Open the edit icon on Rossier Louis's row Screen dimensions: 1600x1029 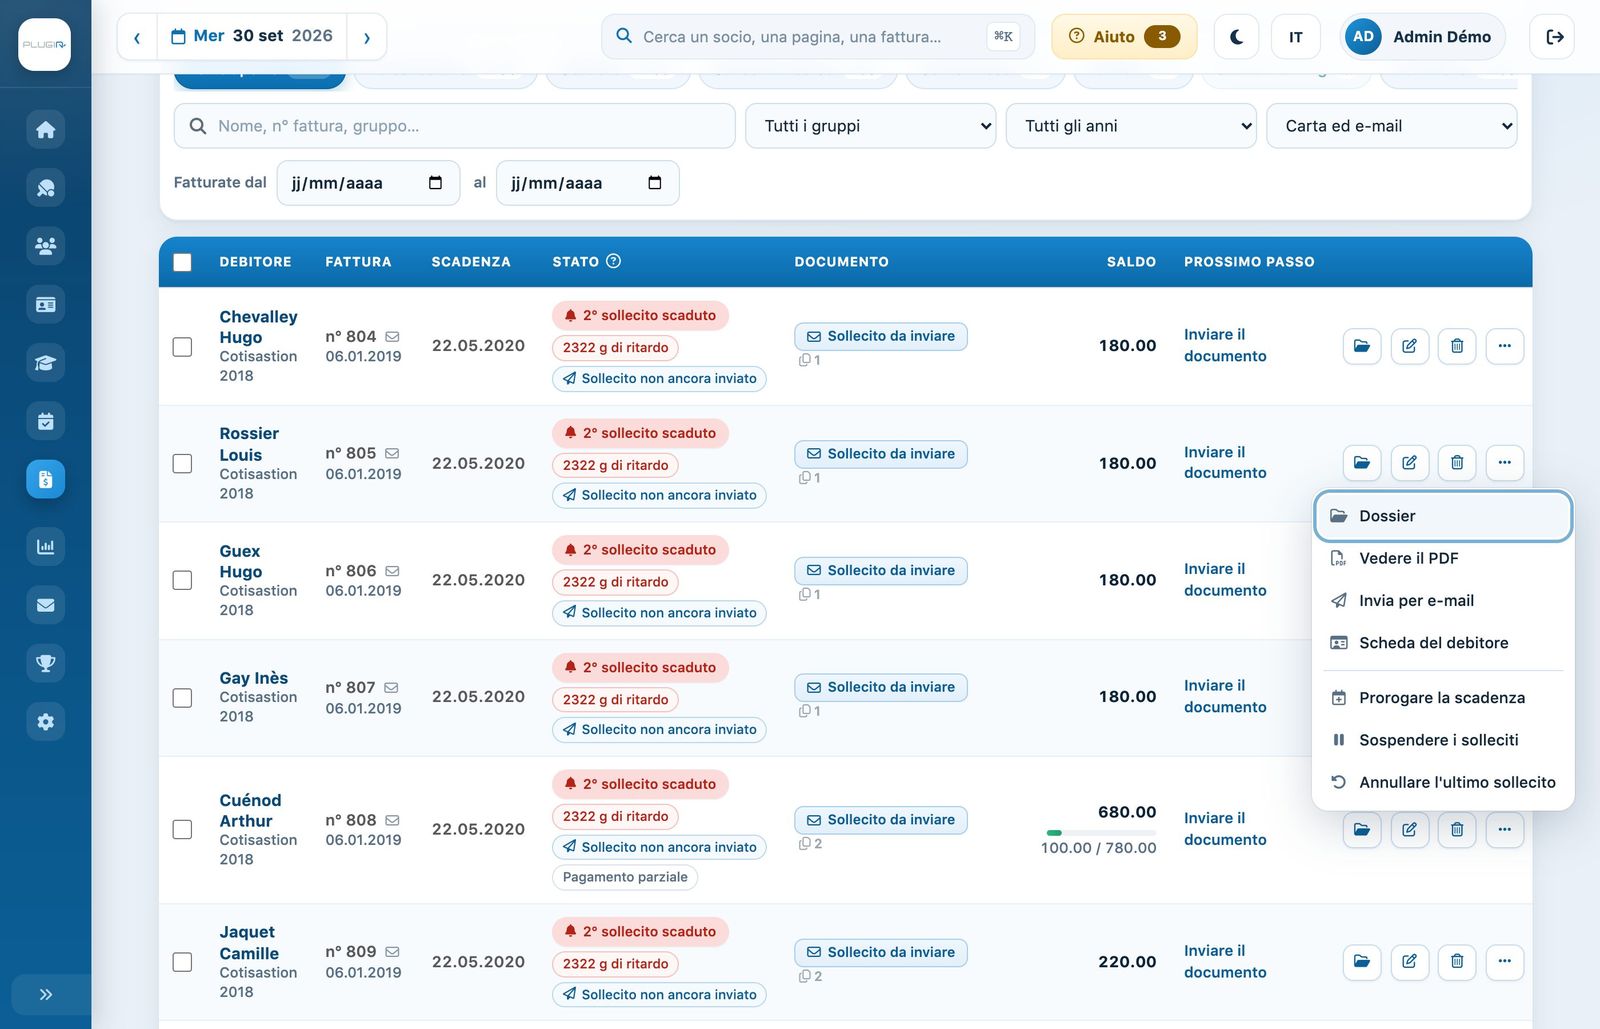1409,463
